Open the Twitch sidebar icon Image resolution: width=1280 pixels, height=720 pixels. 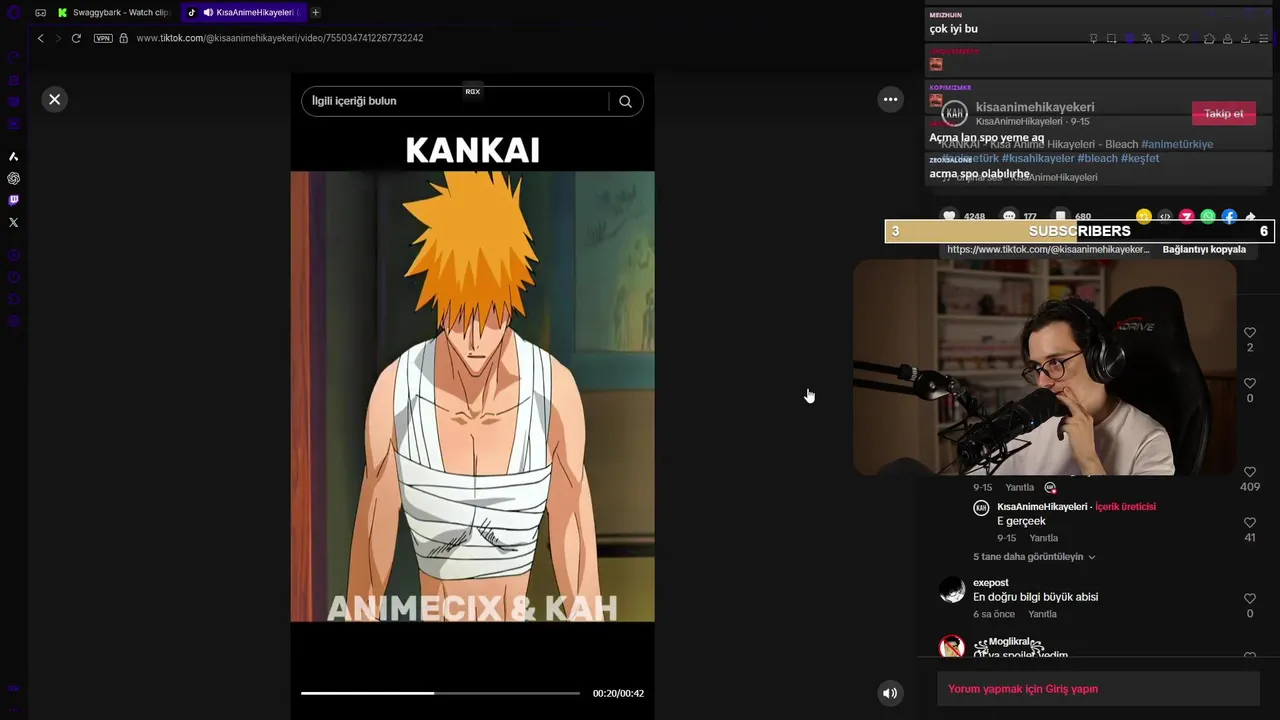tap(13, 200)
